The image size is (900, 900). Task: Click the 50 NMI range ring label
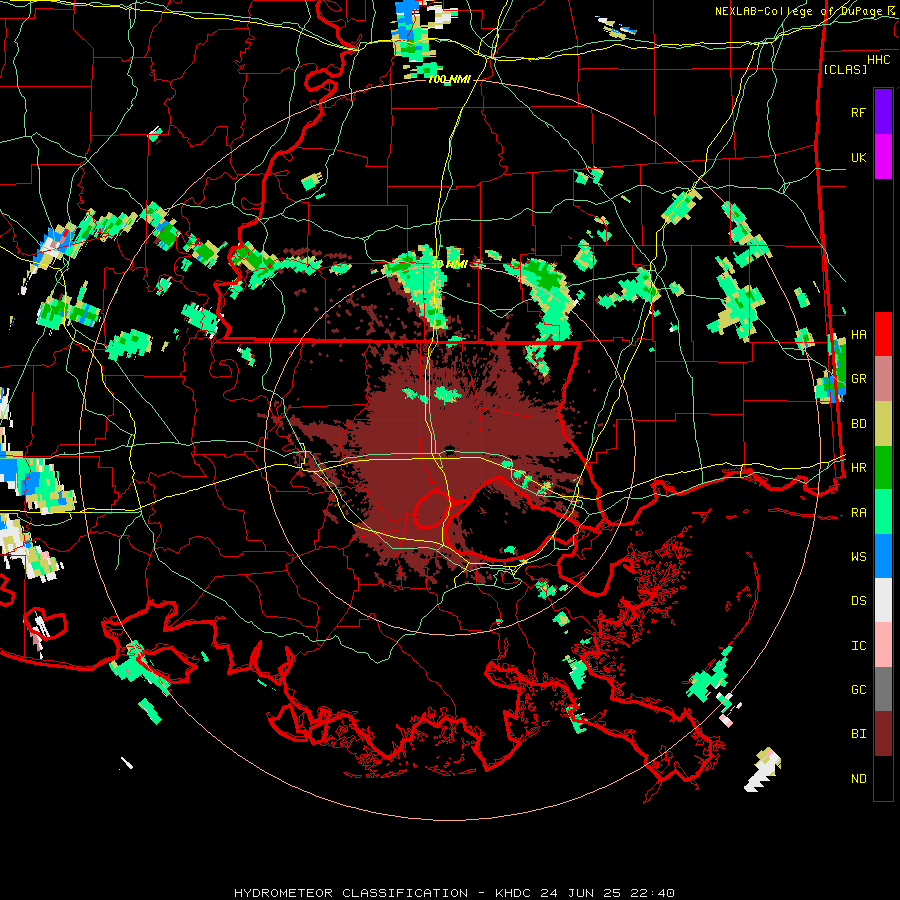click(x=449, y=265)
